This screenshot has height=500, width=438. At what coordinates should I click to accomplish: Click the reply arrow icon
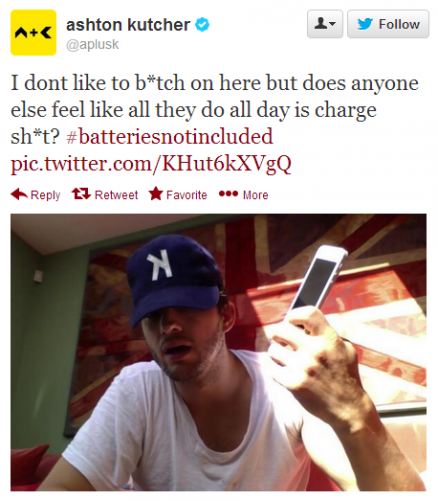point(19,194)
